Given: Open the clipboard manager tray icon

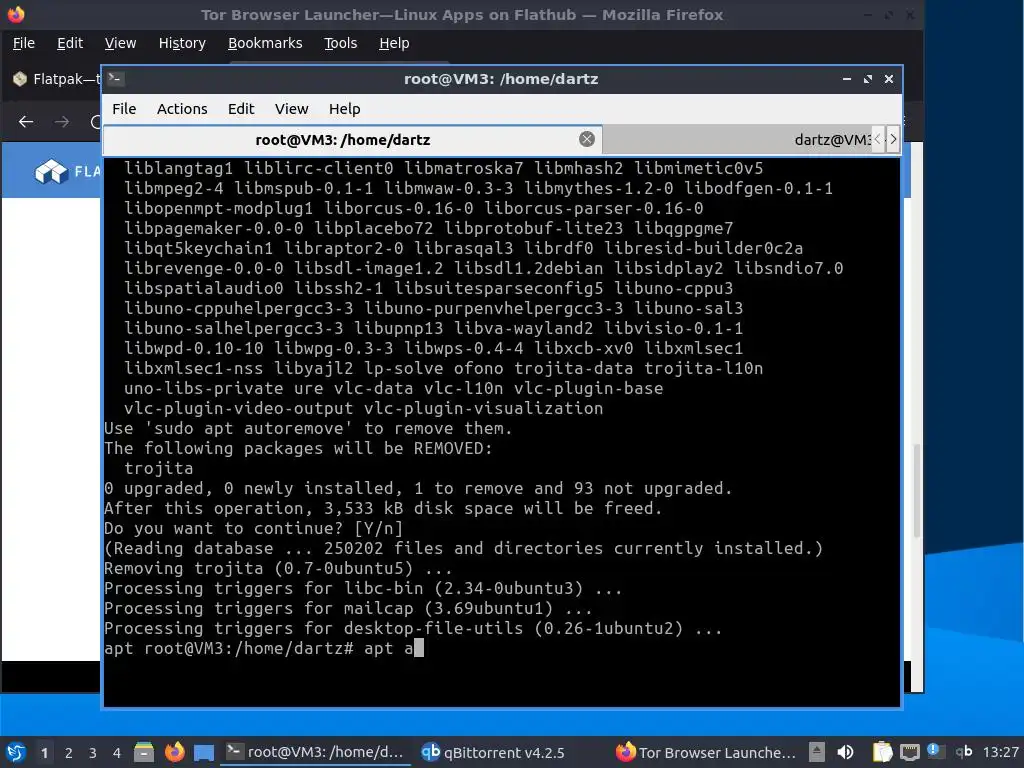Looking at the screenshot, I should (882, 752).
